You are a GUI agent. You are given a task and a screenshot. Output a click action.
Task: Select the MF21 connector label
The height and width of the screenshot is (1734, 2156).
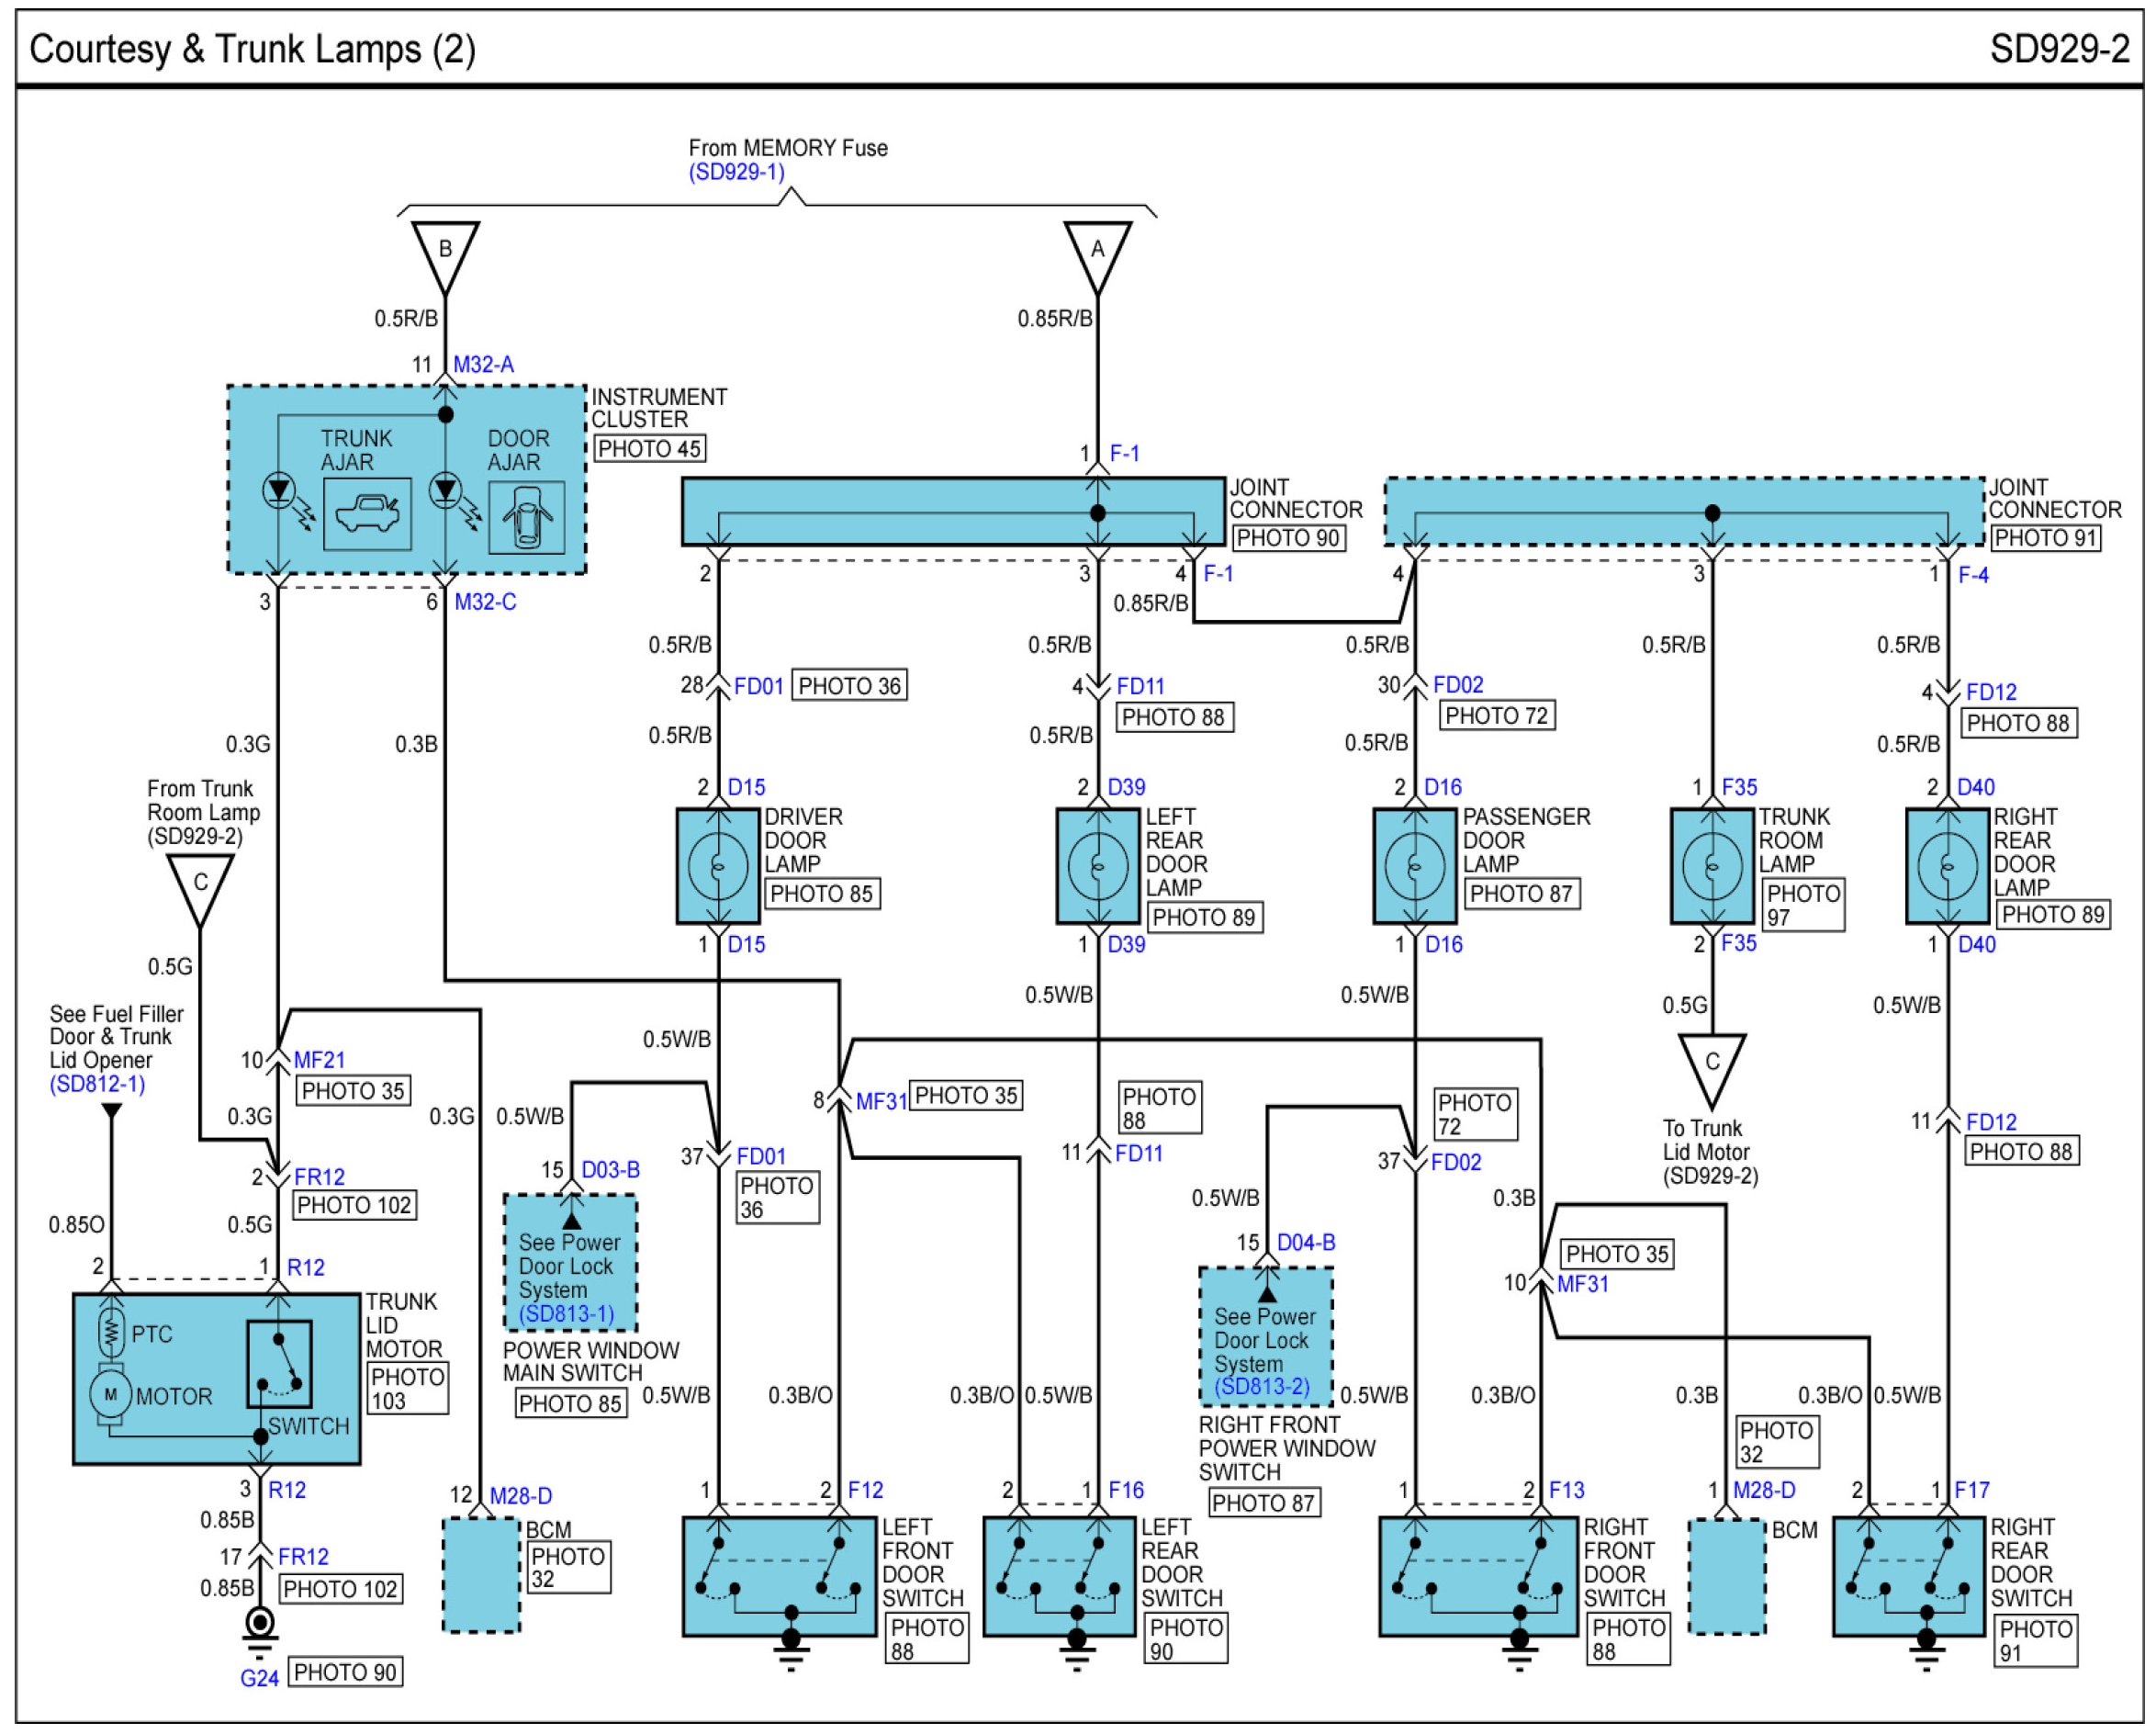[319, 1059]
